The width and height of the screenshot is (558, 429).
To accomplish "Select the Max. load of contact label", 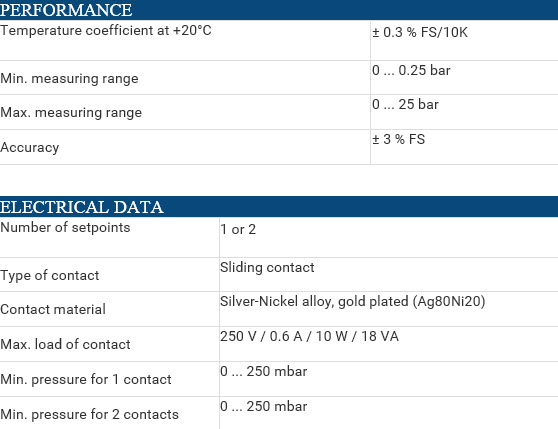I will point(65,344).
